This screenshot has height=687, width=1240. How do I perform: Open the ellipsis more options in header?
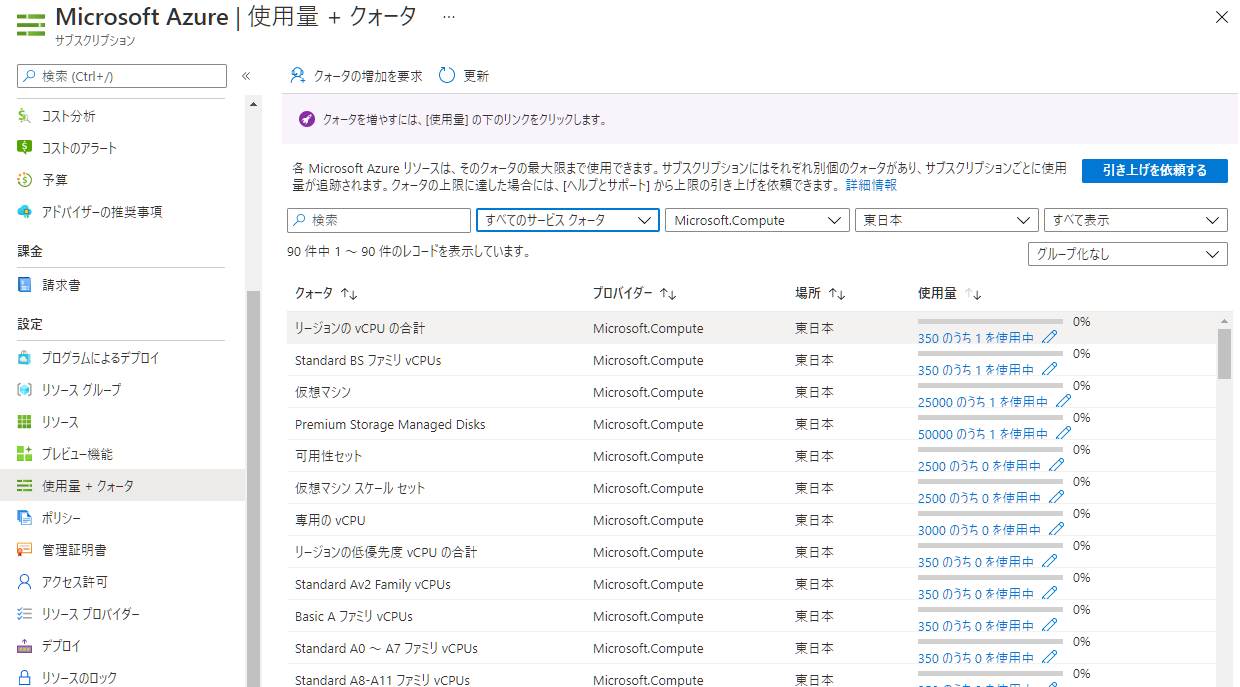[449, 17]
